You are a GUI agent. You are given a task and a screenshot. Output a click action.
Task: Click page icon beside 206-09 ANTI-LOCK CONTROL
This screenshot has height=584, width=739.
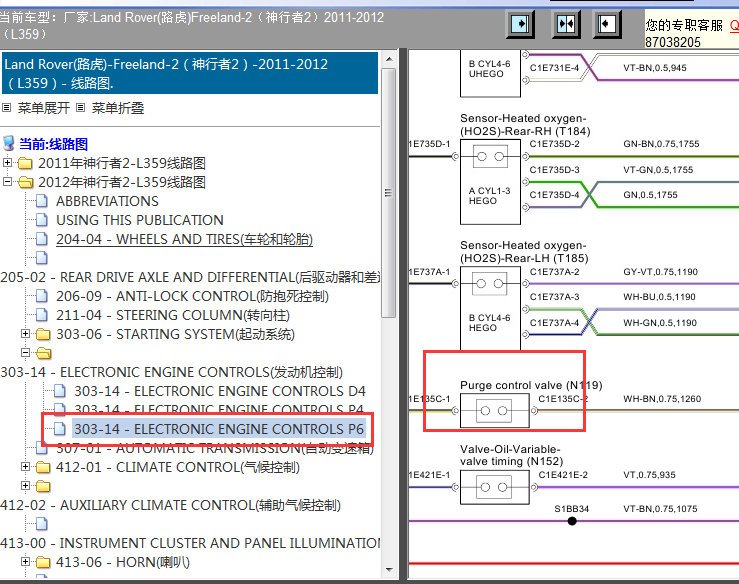[42, 296]
